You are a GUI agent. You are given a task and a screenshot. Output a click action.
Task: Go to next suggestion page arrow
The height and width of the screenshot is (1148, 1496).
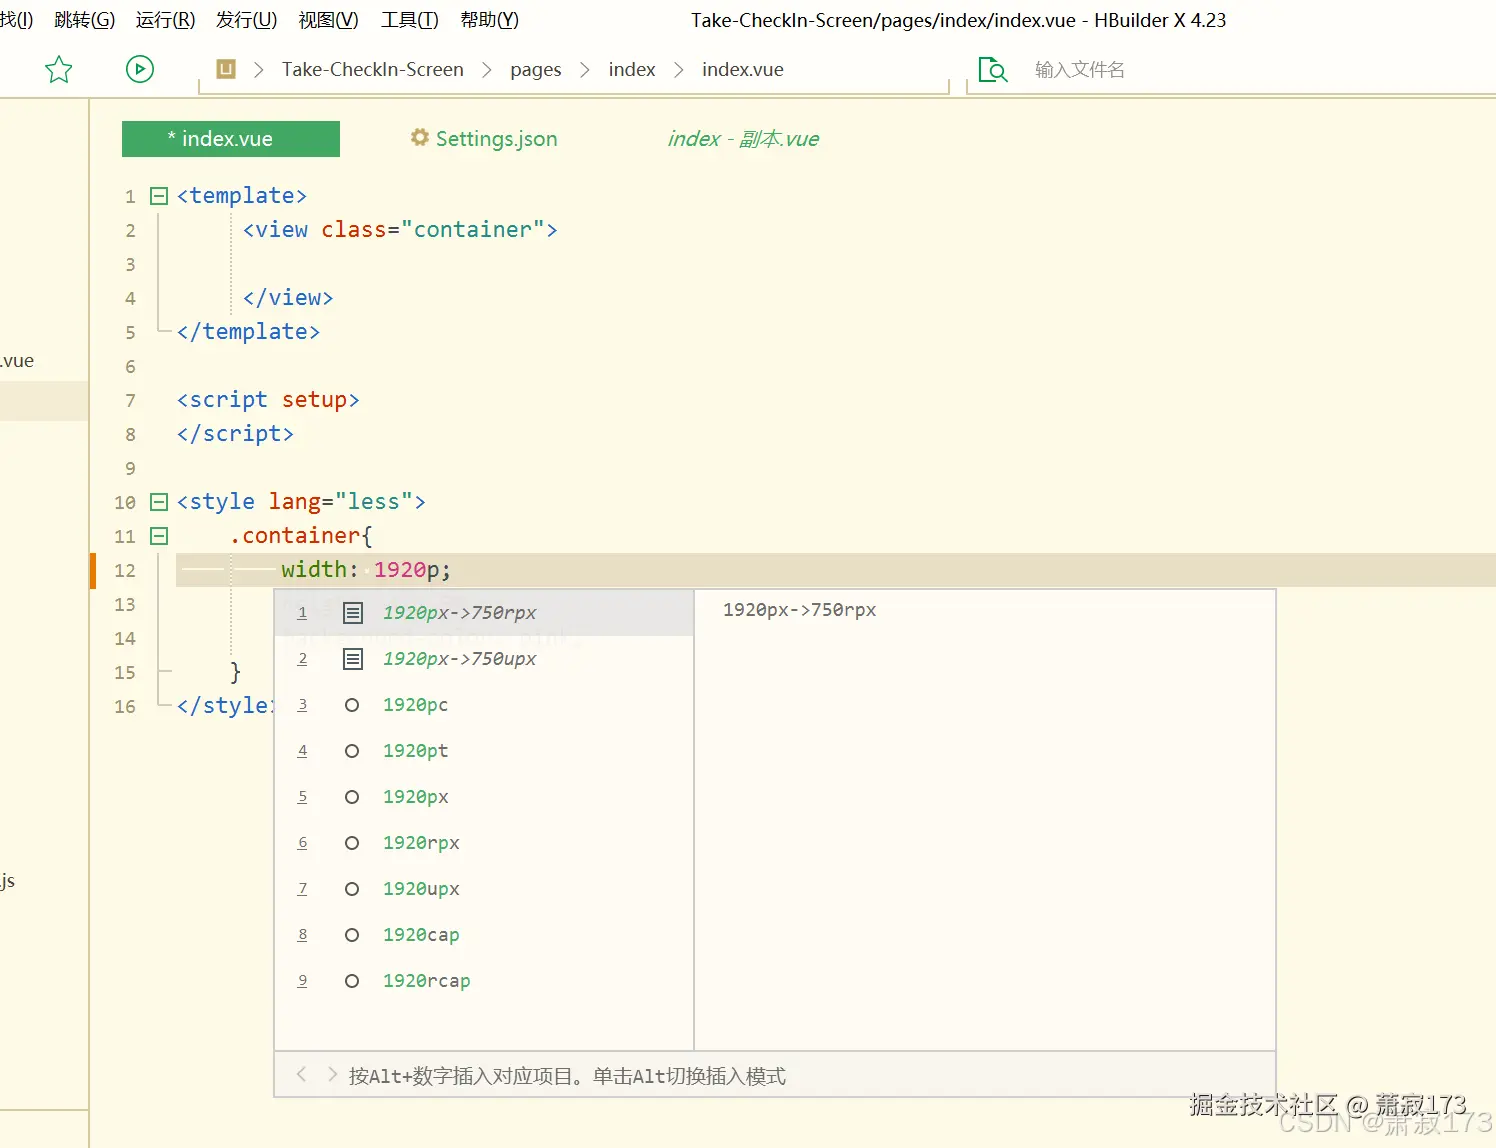[x=332, y=1075]
